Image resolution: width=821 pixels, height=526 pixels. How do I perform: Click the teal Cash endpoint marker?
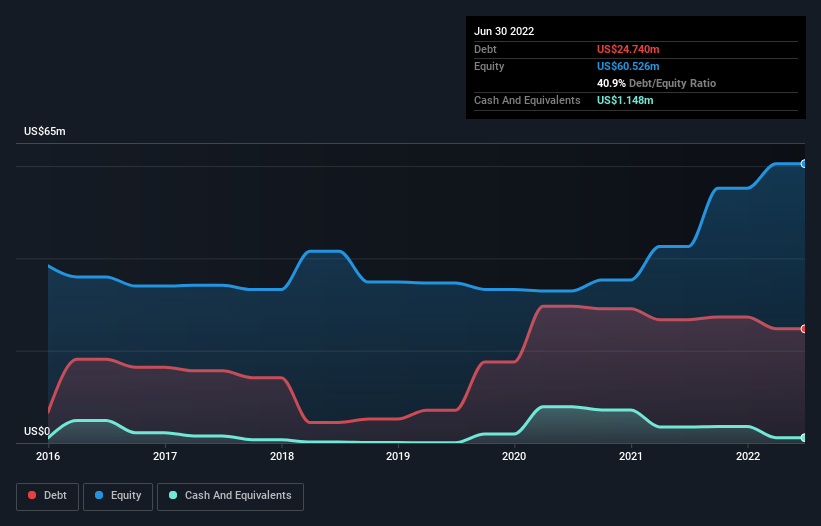coord(804,438)
